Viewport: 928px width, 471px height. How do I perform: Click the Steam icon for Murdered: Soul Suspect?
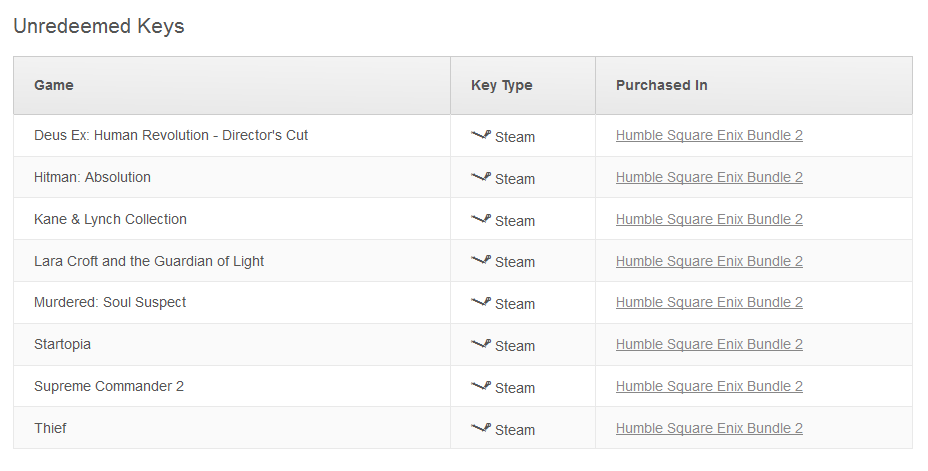click(x=481, y=302)
